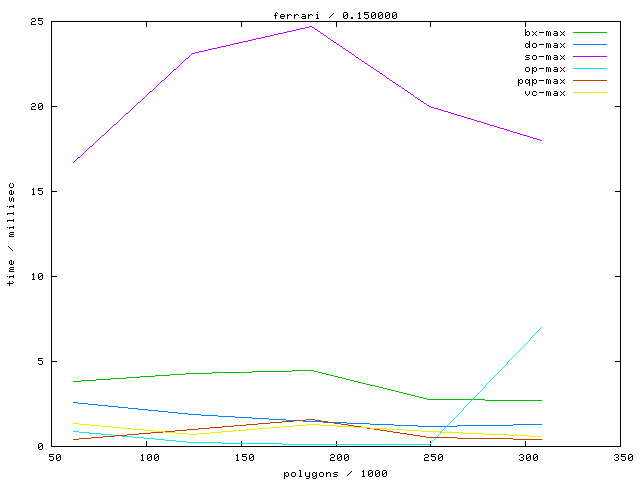
Task: Click the peak of the purple so-max curve
Action: pos(311,26)
